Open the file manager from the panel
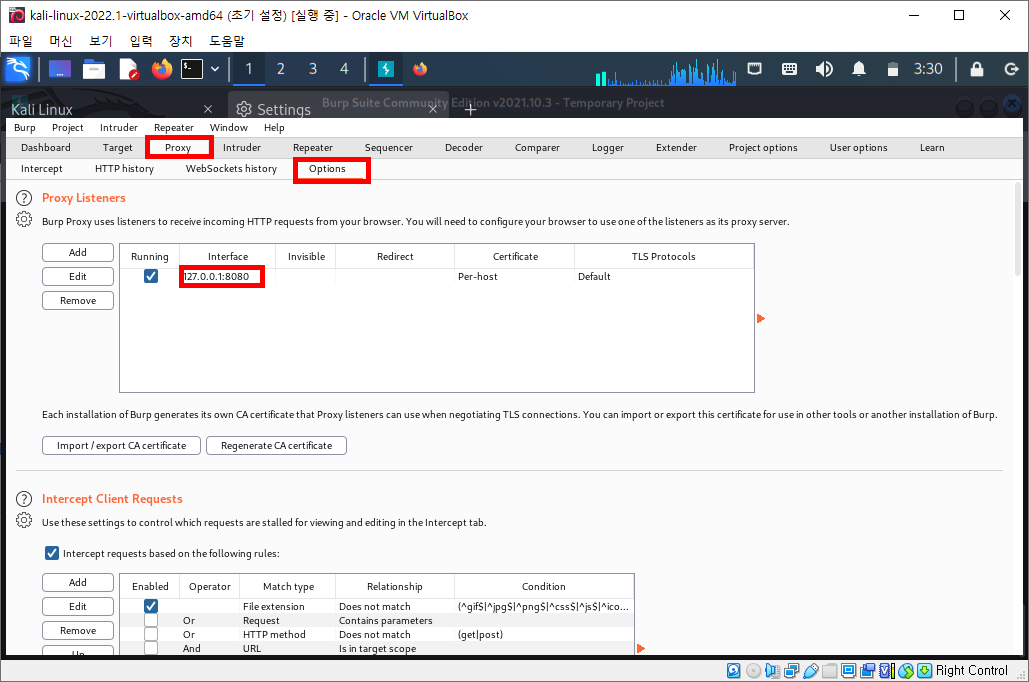 pyautogui.click(x=94, y=68)
